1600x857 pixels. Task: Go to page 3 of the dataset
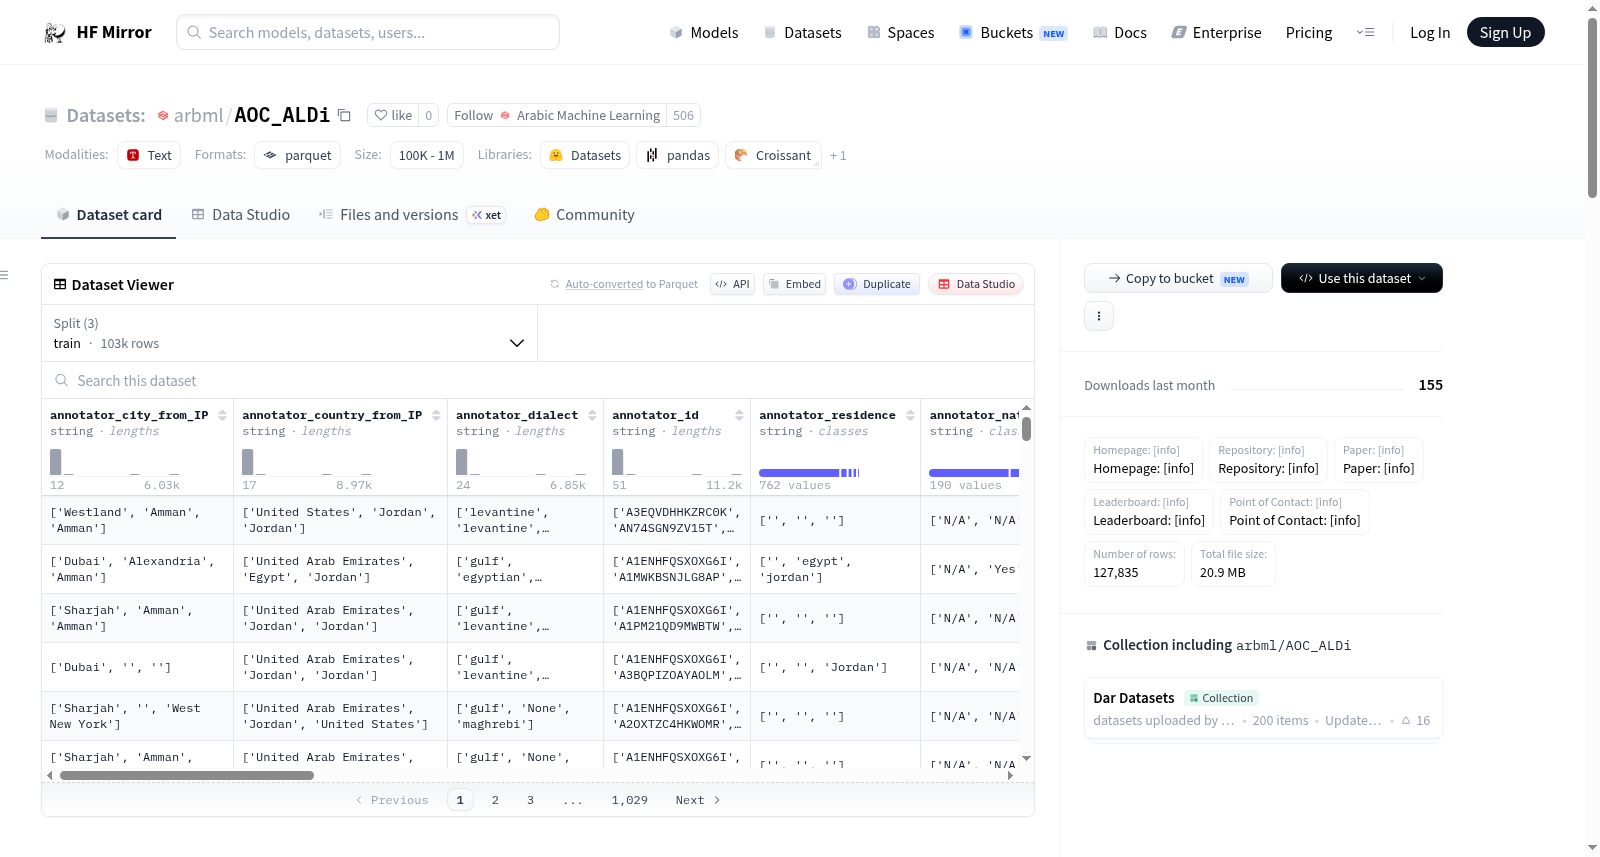[530, 800]
